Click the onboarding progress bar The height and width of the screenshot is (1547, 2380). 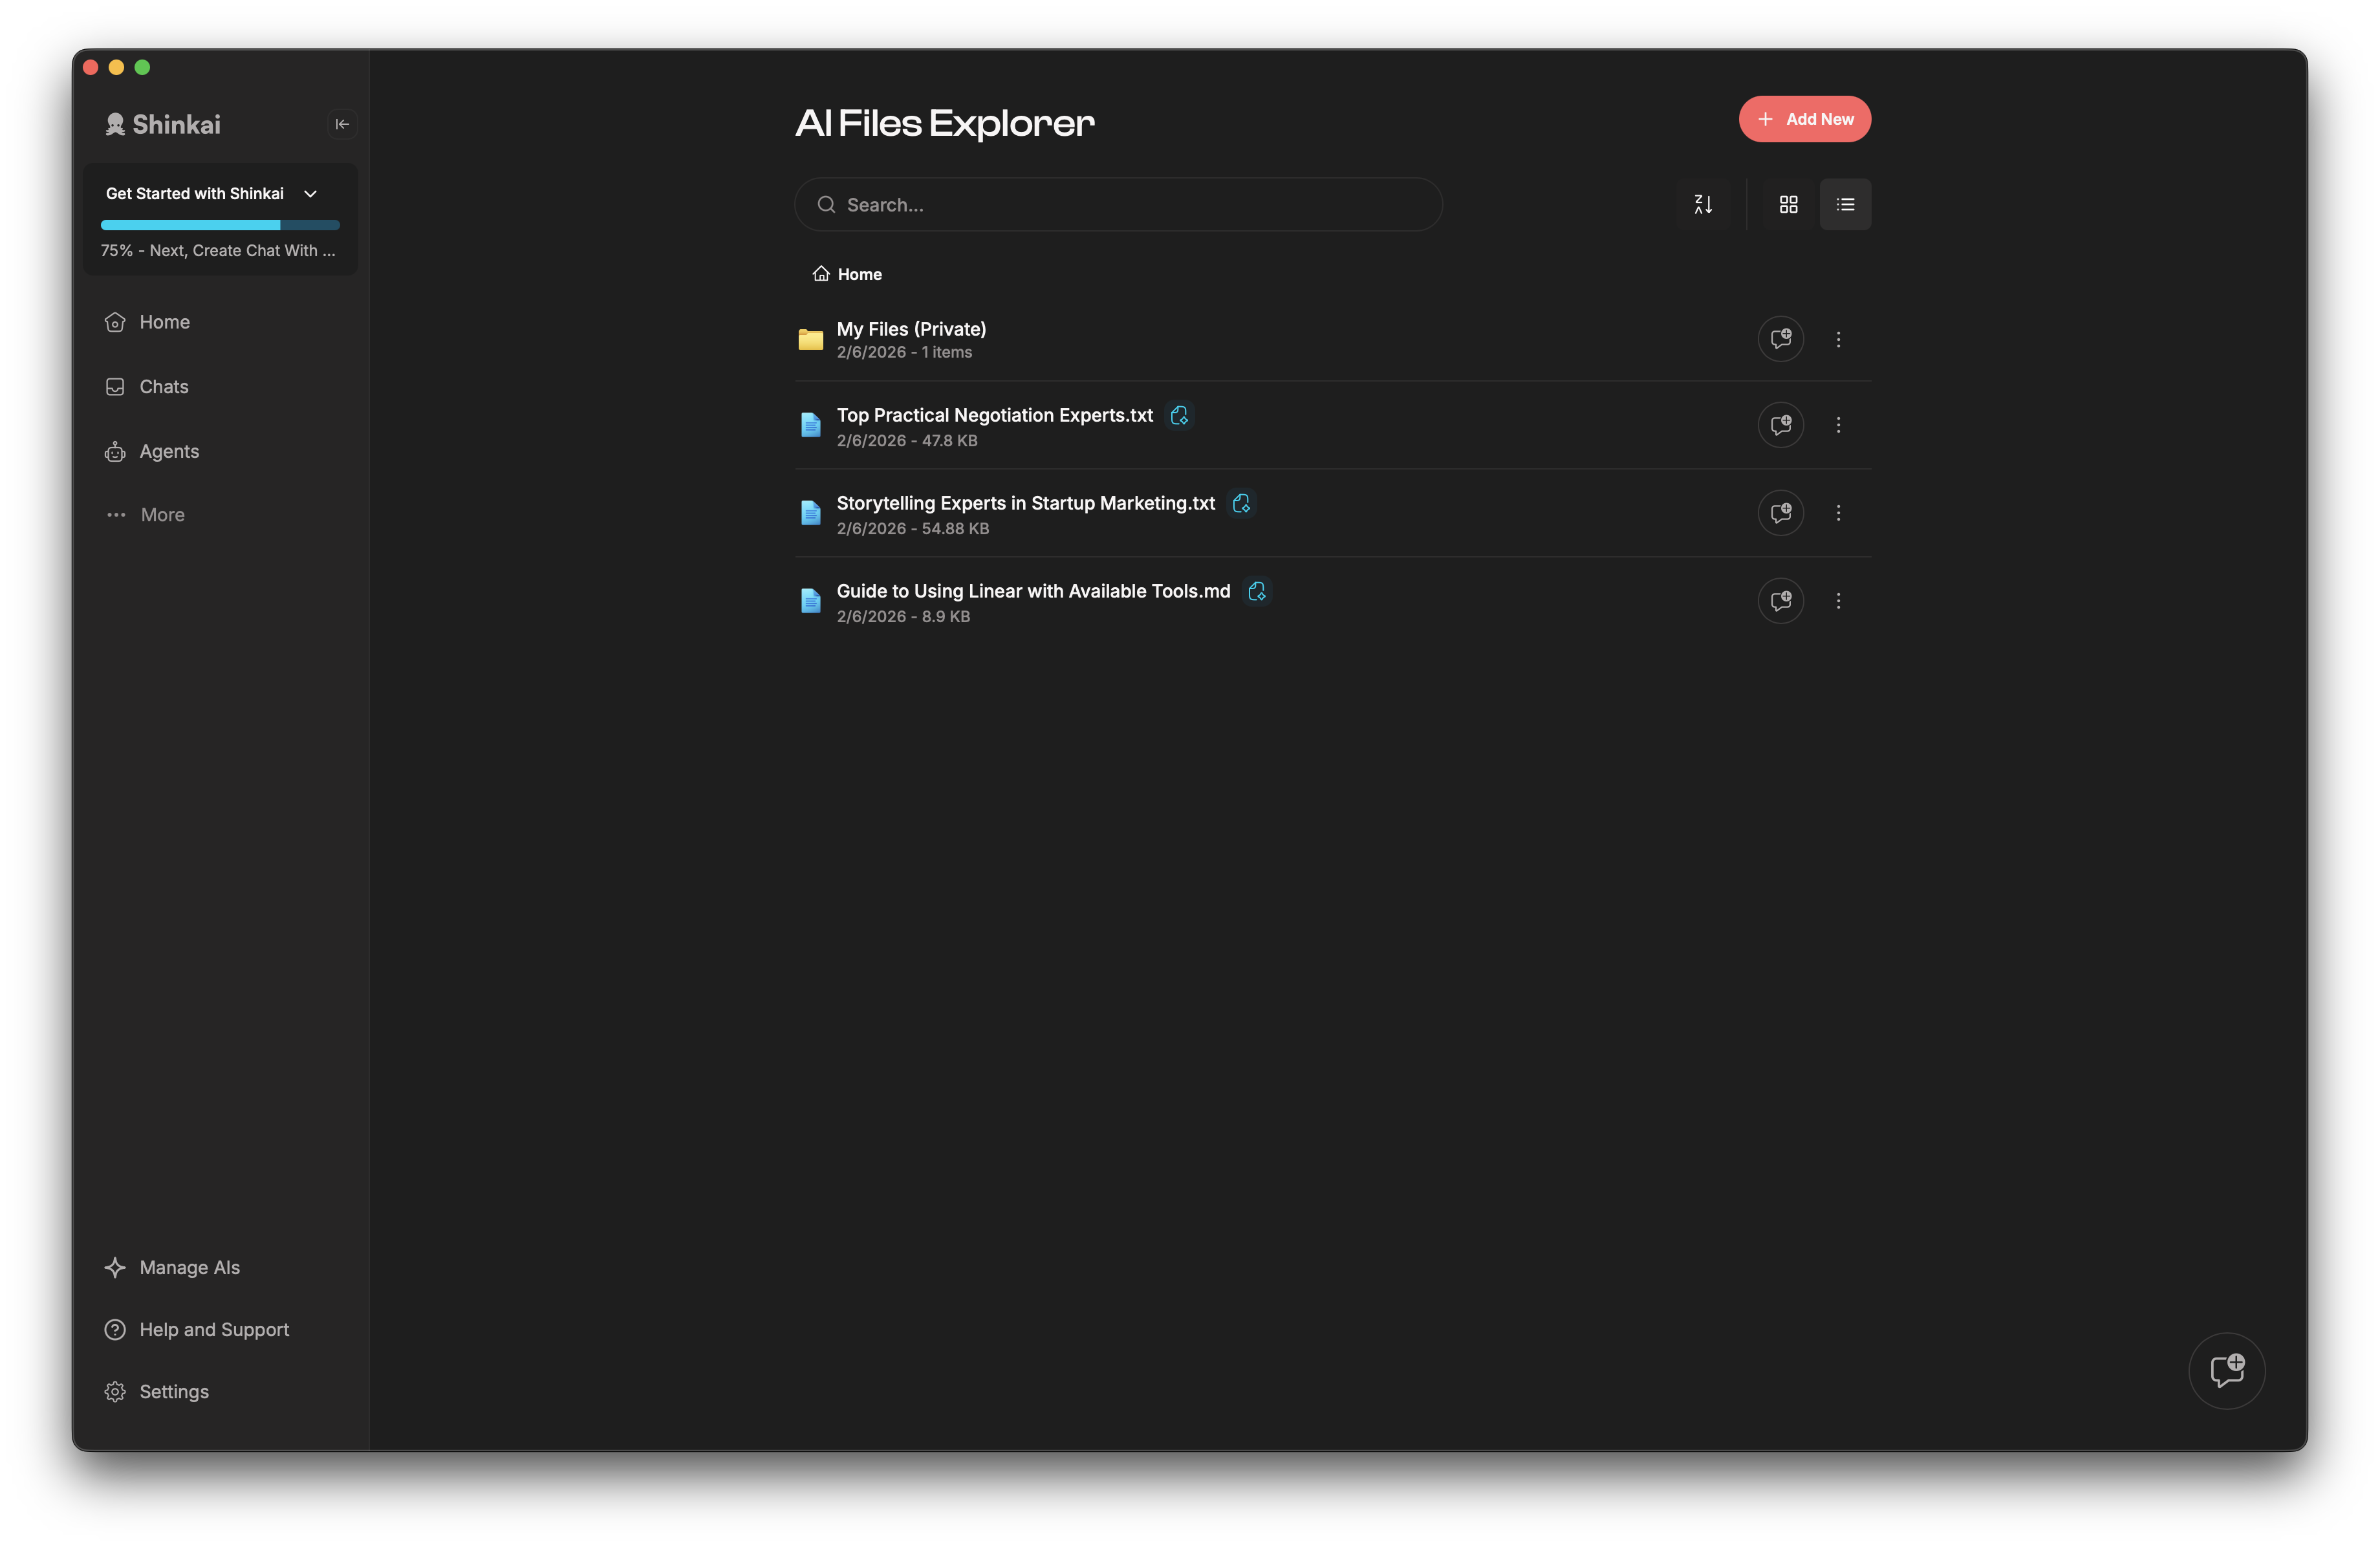click(x=220, y=225)
